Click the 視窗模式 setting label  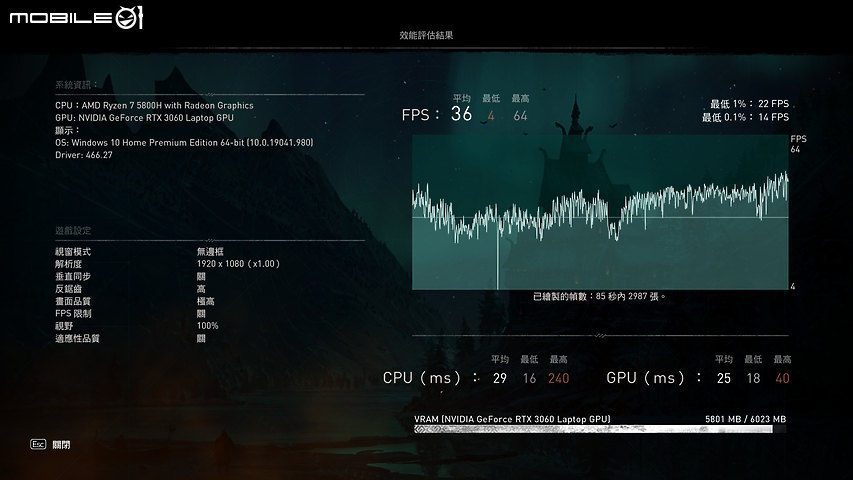point(73,252)
